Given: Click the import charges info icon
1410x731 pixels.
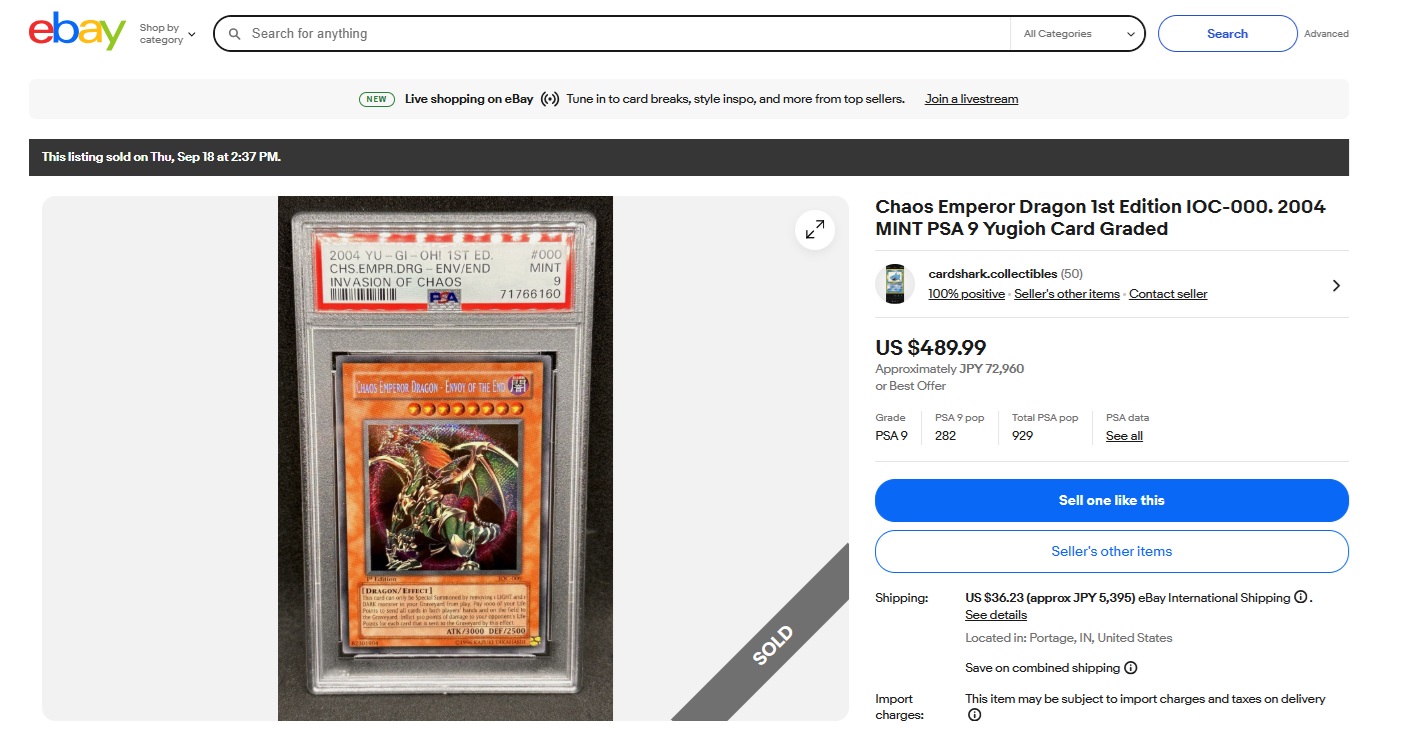Looking at the screenshot, I should pos(974,715).
